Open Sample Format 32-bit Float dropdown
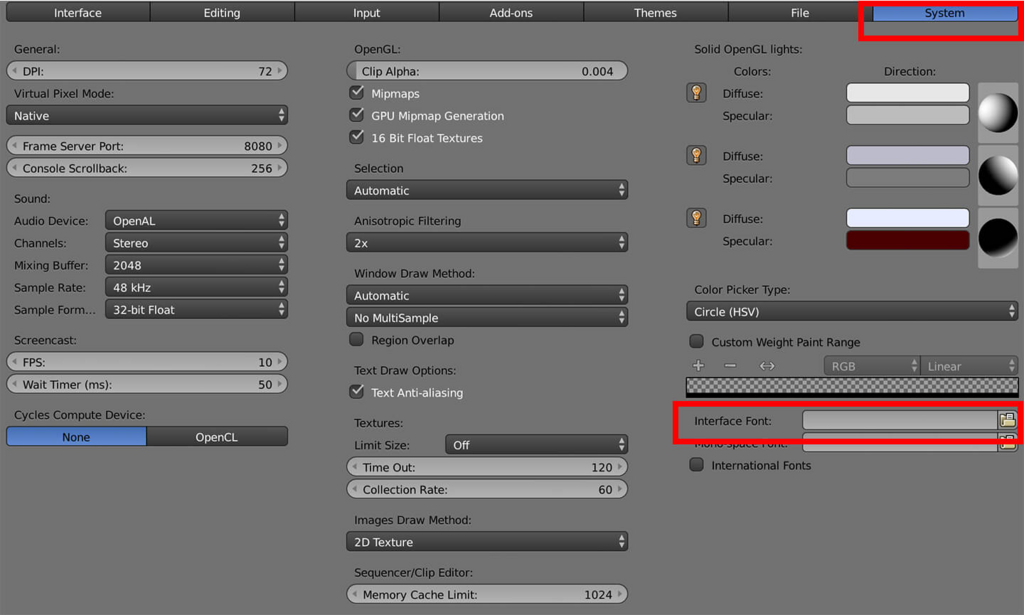This screenshot has height=615, width=1024. pyautogui.click(x=197, y=309)
